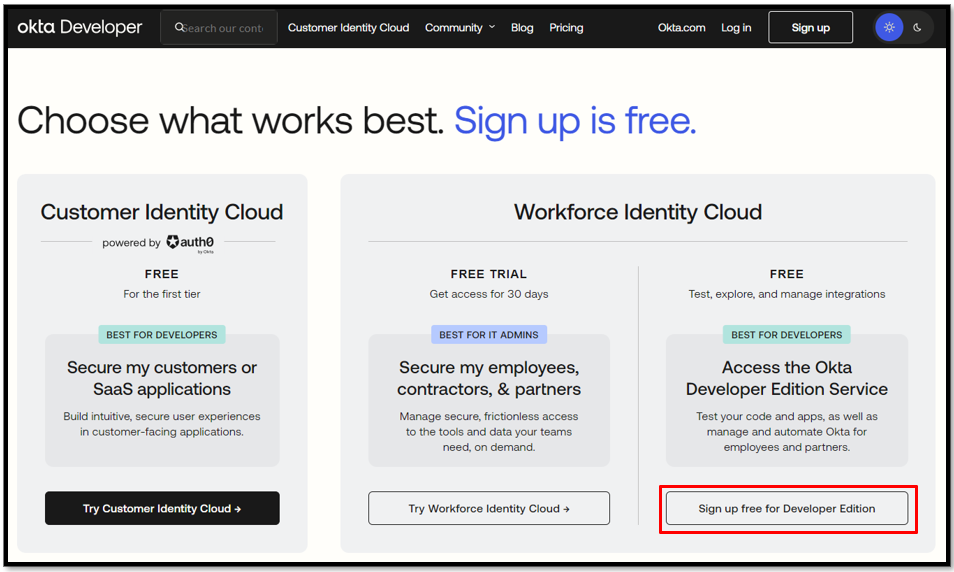Click the 'Sign up is free.' headline text
The image size is (954, 572).
(575, 120)
